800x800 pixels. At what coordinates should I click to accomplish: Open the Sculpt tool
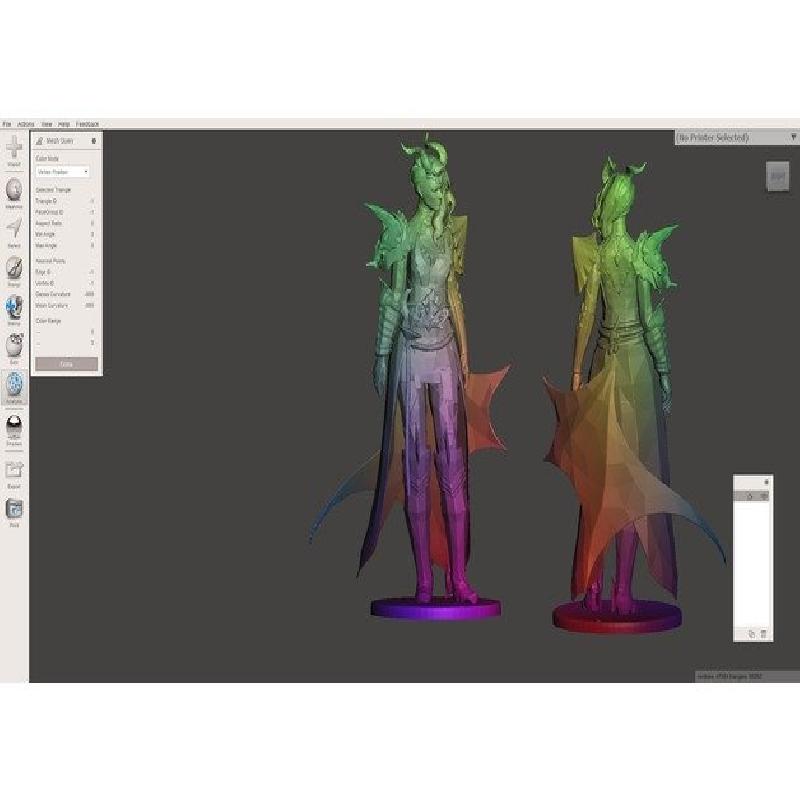14,271
